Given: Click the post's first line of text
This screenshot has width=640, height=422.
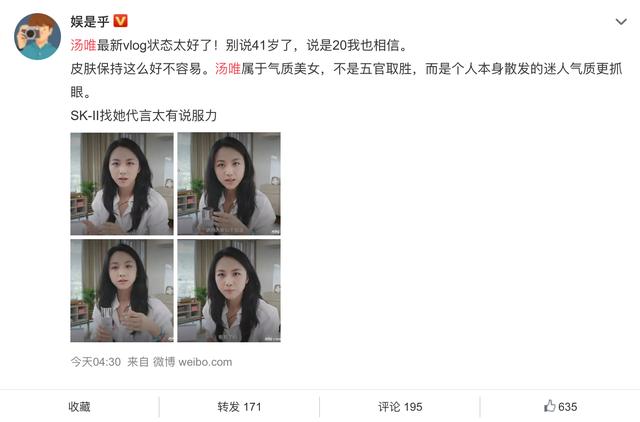Looking at the screenshot, I should (239, 45).
